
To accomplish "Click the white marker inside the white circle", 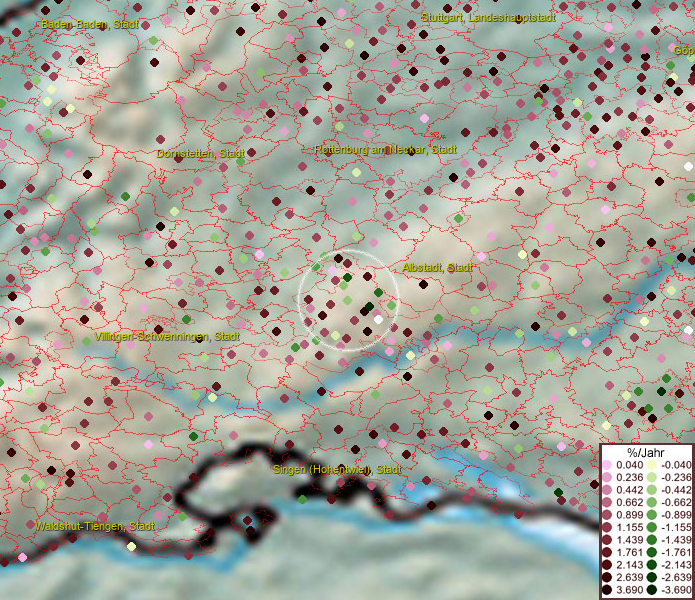I will (378, 319).
